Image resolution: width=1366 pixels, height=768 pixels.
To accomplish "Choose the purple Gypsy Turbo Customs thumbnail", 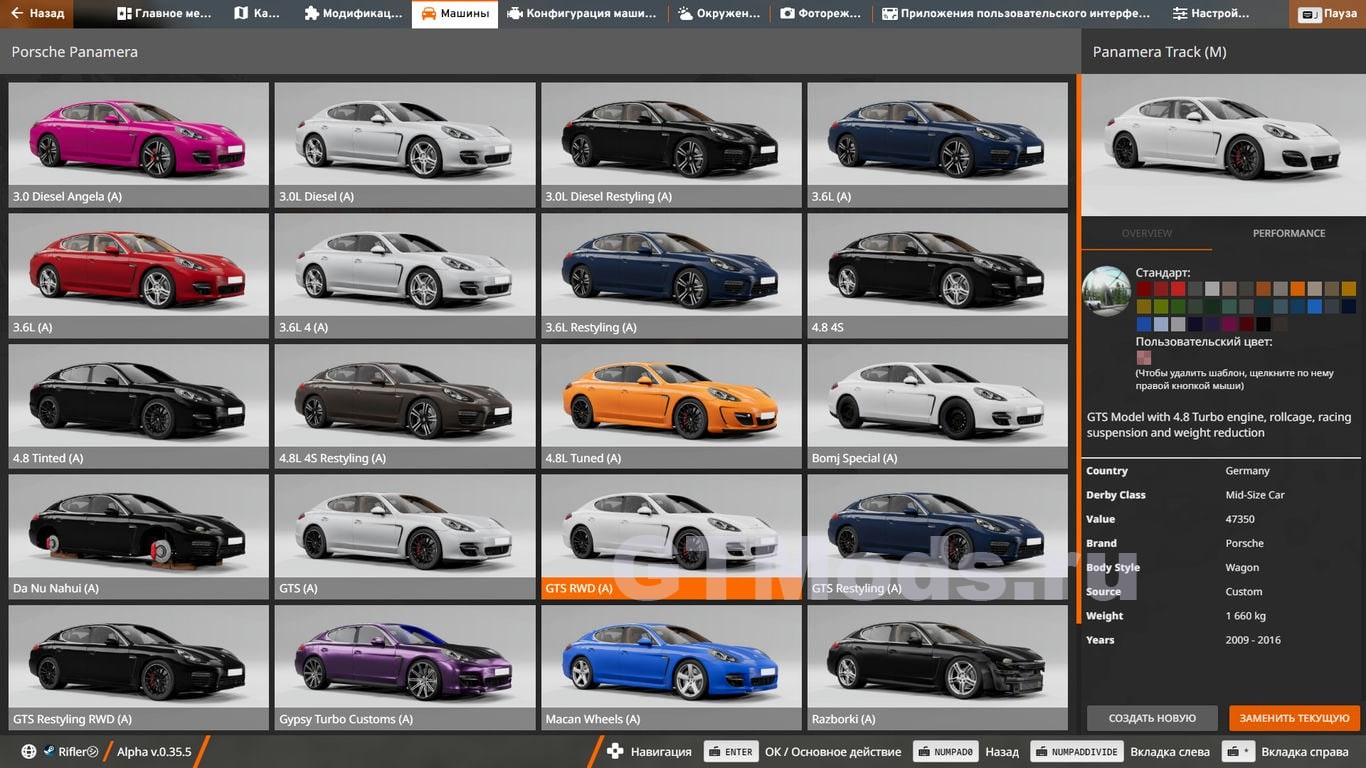I will click(x=405, y=658).
